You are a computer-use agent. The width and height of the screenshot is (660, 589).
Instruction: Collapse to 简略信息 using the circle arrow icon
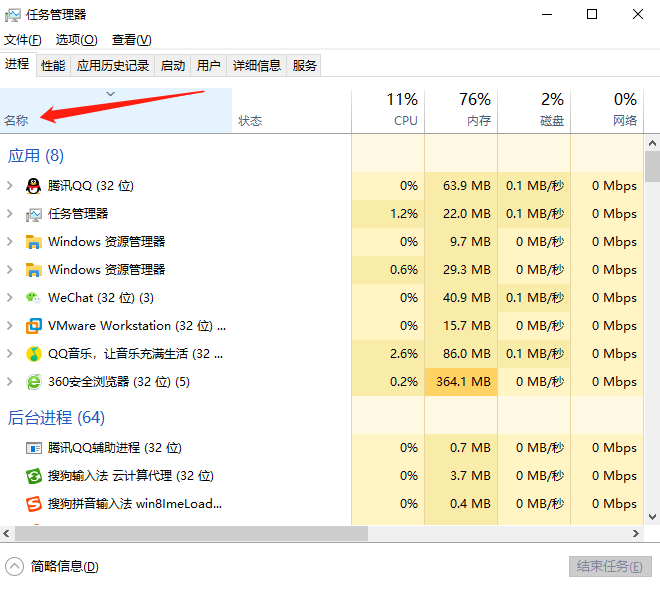coord(14,566)
